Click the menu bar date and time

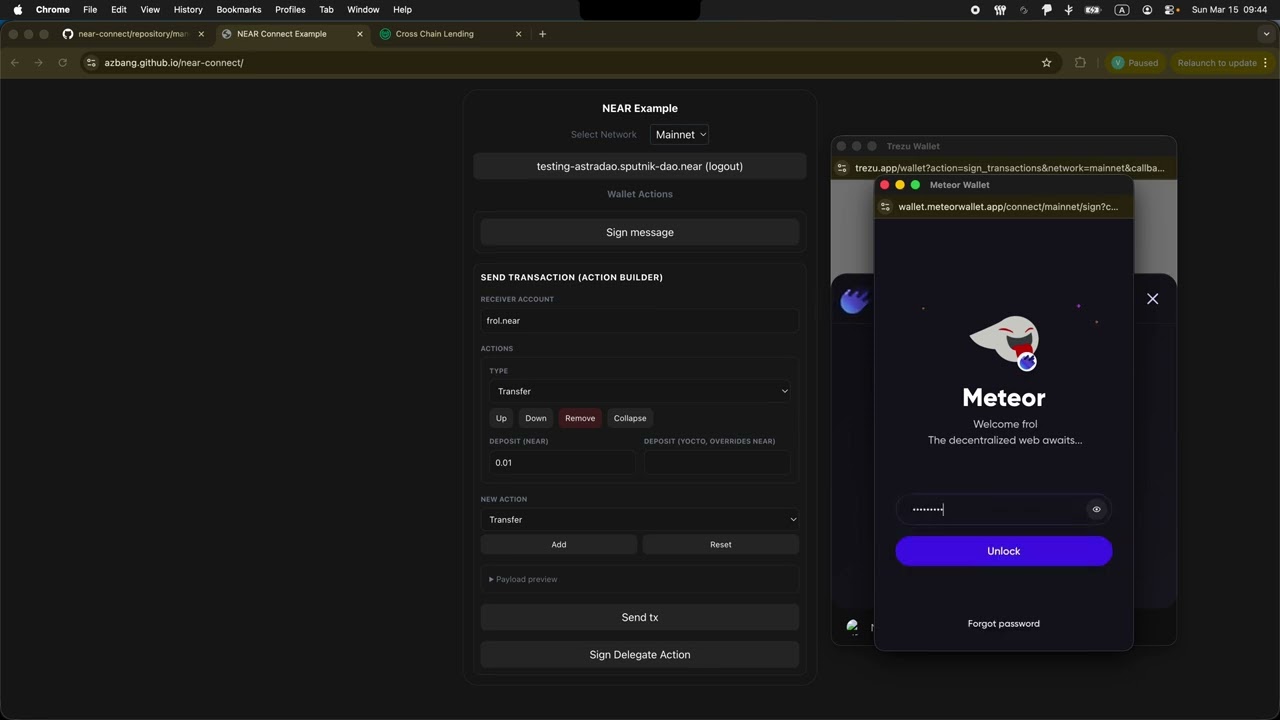coord(1230,9)
